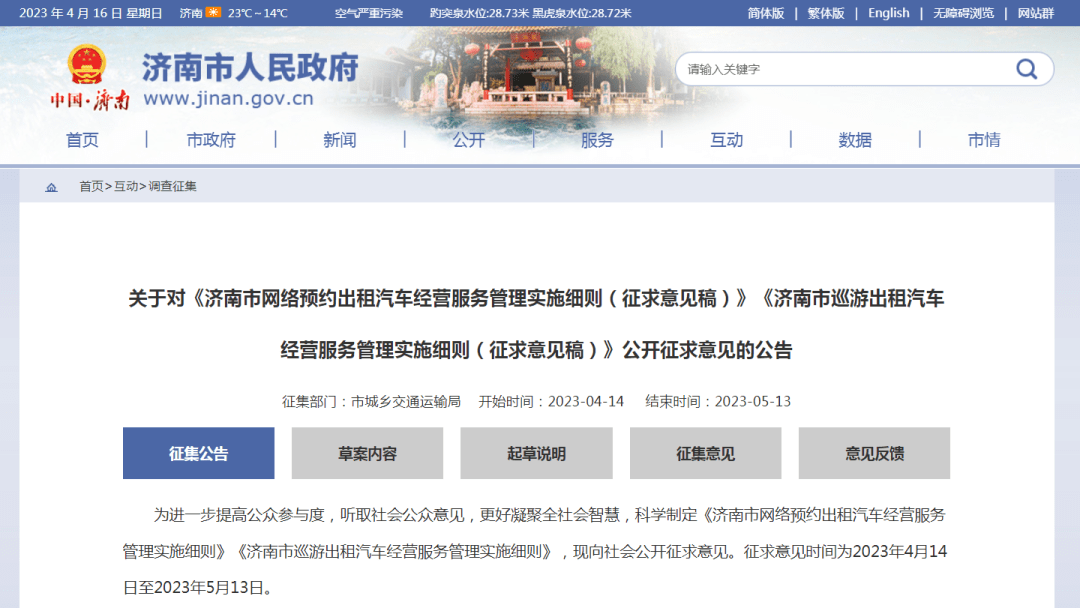Open the 起草说明 tab
Viewport: 1080px width, 608px height.
pyautogui.click(x=536, y=453)
